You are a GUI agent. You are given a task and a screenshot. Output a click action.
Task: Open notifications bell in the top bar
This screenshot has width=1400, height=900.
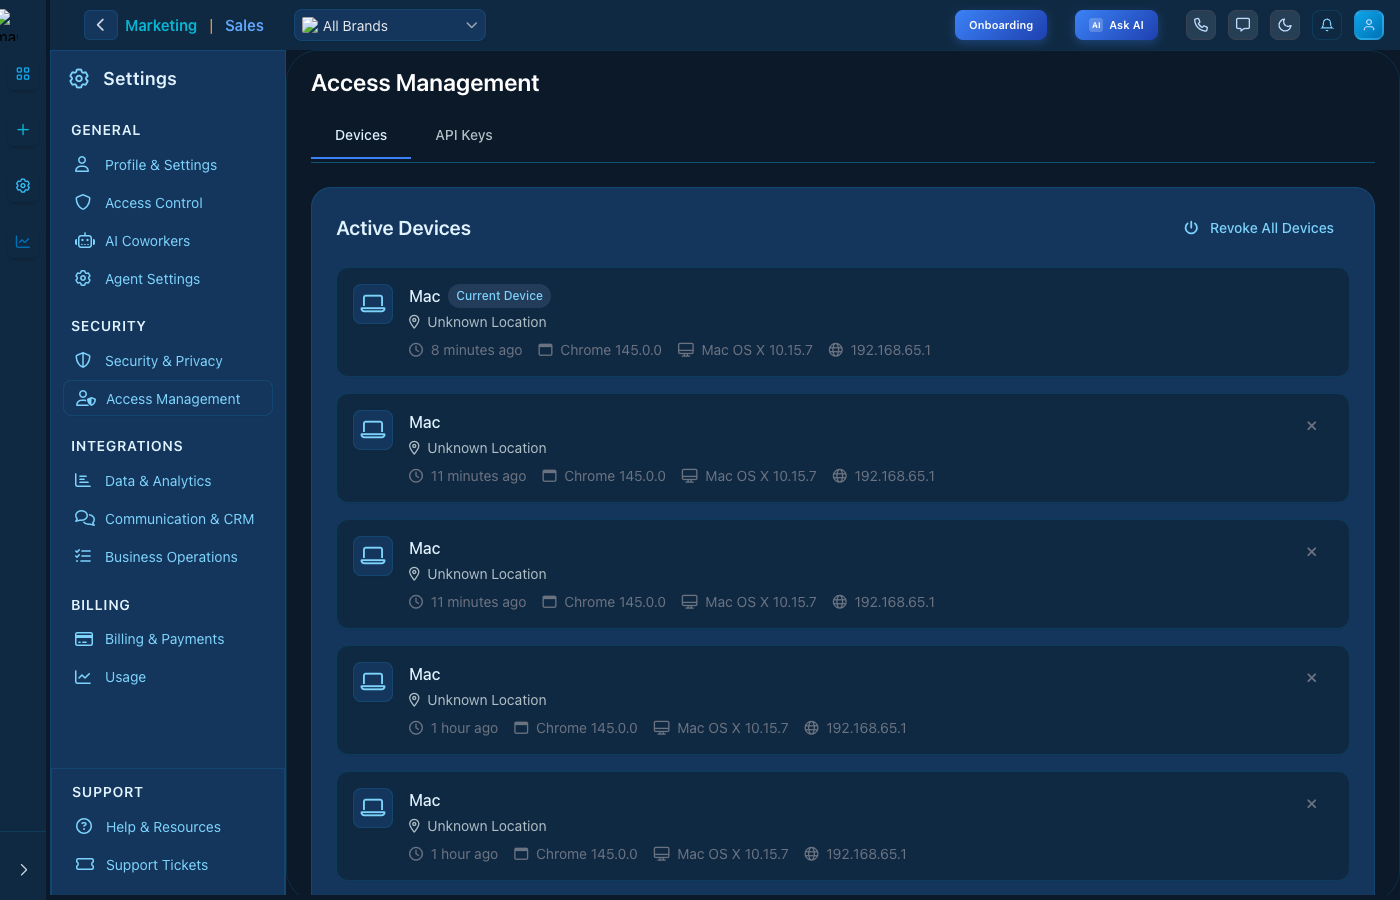1327,25
